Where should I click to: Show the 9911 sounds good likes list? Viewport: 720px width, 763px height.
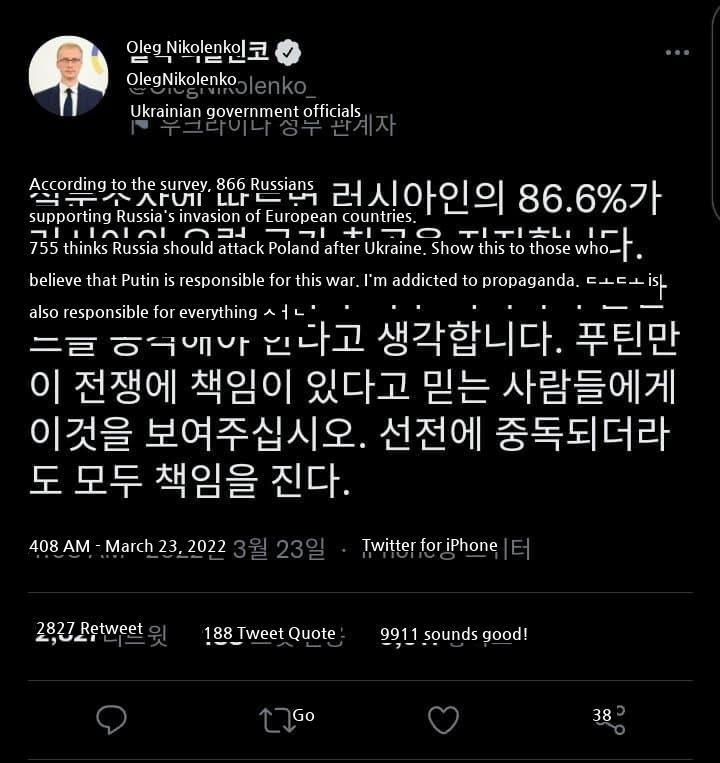pyautogui.click(x=454, y=635)
